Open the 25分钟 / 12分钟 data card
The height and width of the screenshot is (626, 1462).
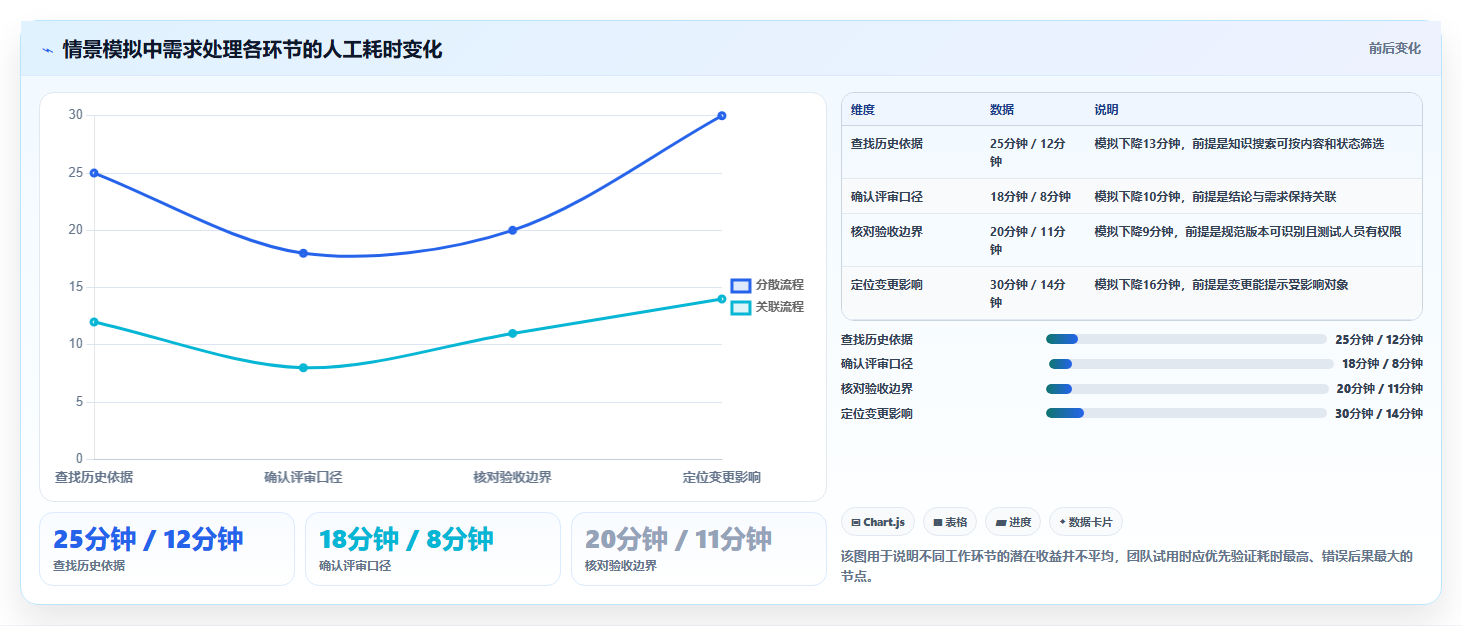click(167, 549)
